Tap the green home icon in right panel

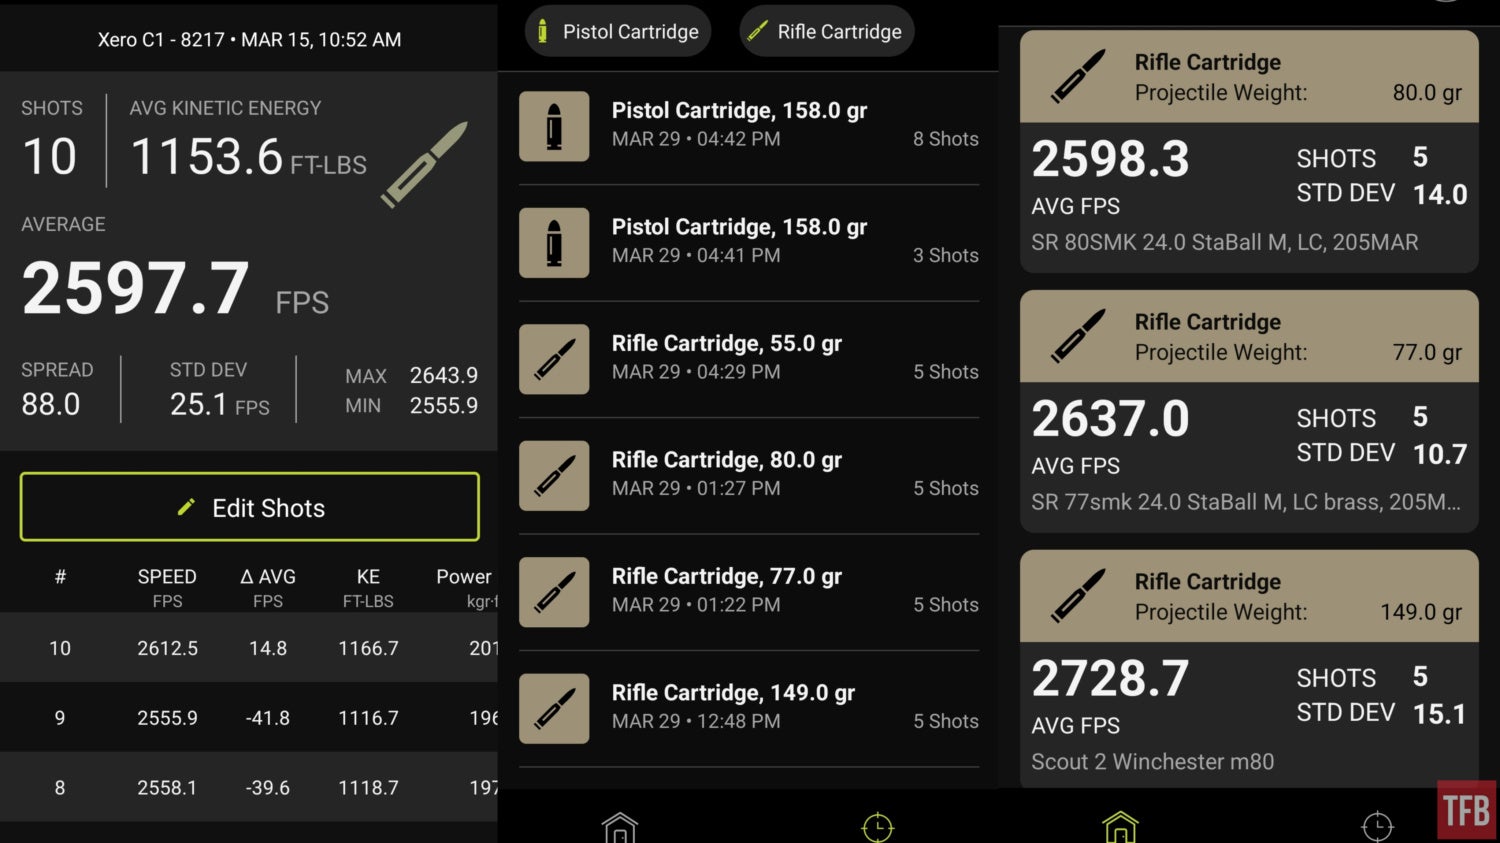pos(1120,827)
